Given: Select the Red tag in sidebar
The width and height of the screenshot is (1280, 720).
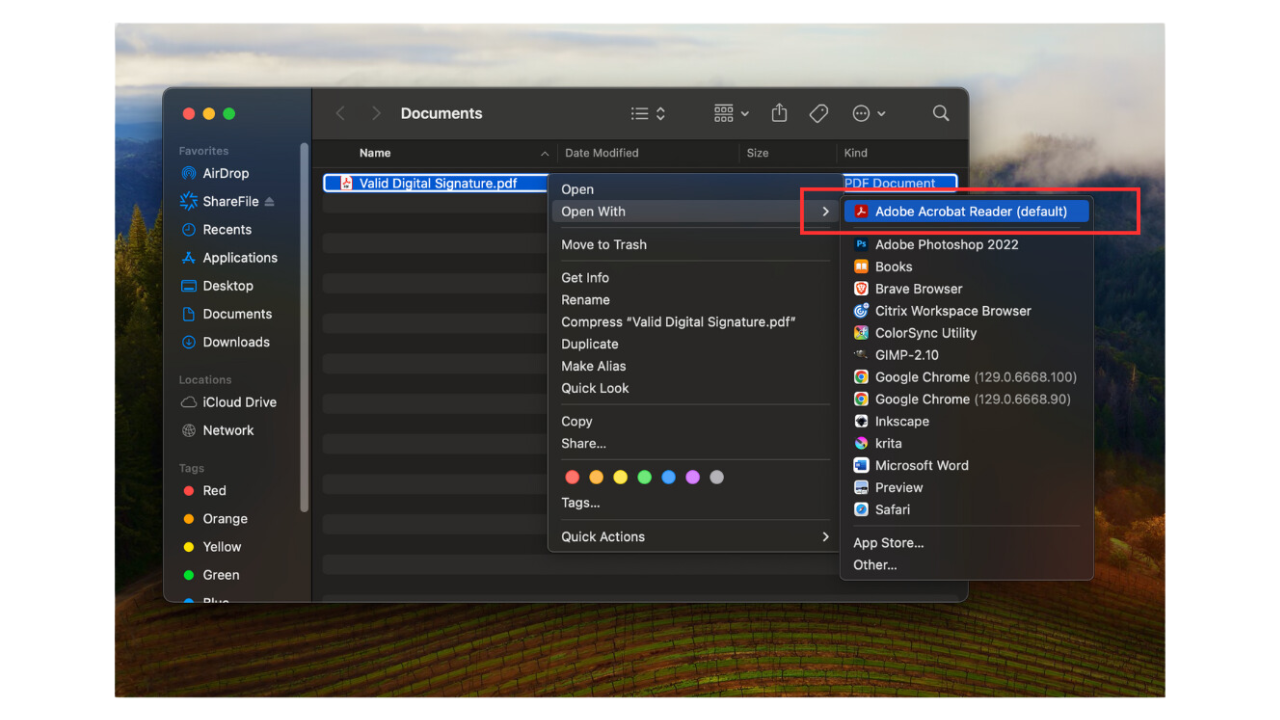Looking at the screenshot, I should coord(205,490).
